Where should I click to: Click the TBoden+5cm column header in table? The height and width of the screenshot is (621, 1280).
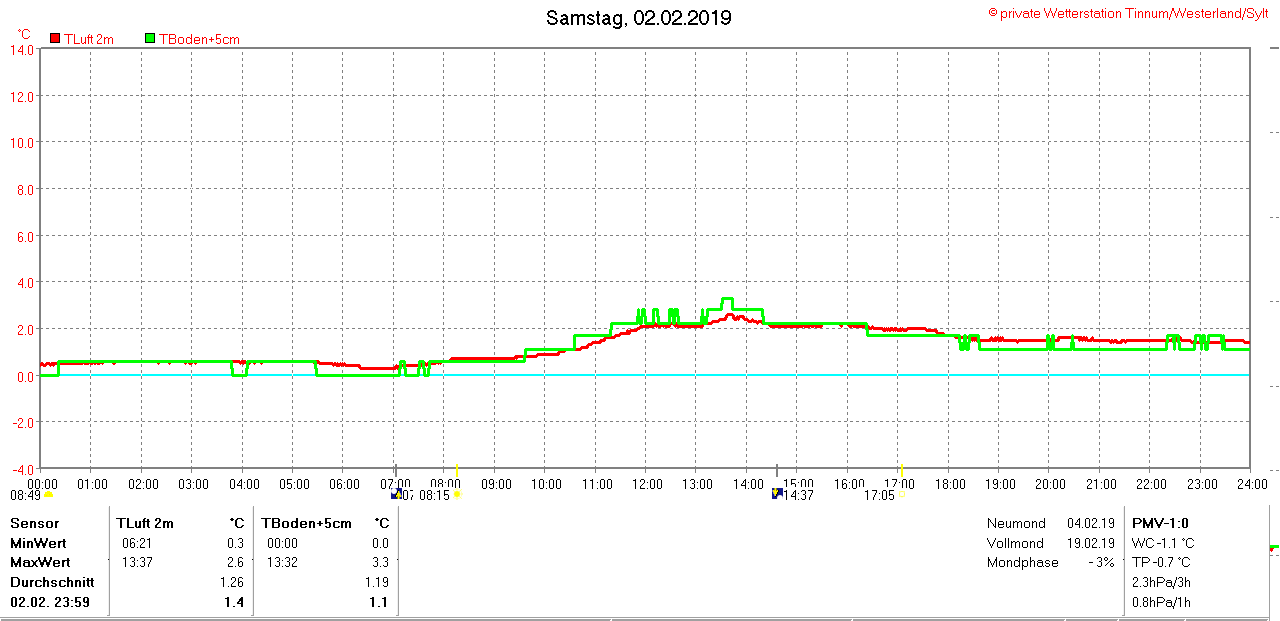(307, 523)
